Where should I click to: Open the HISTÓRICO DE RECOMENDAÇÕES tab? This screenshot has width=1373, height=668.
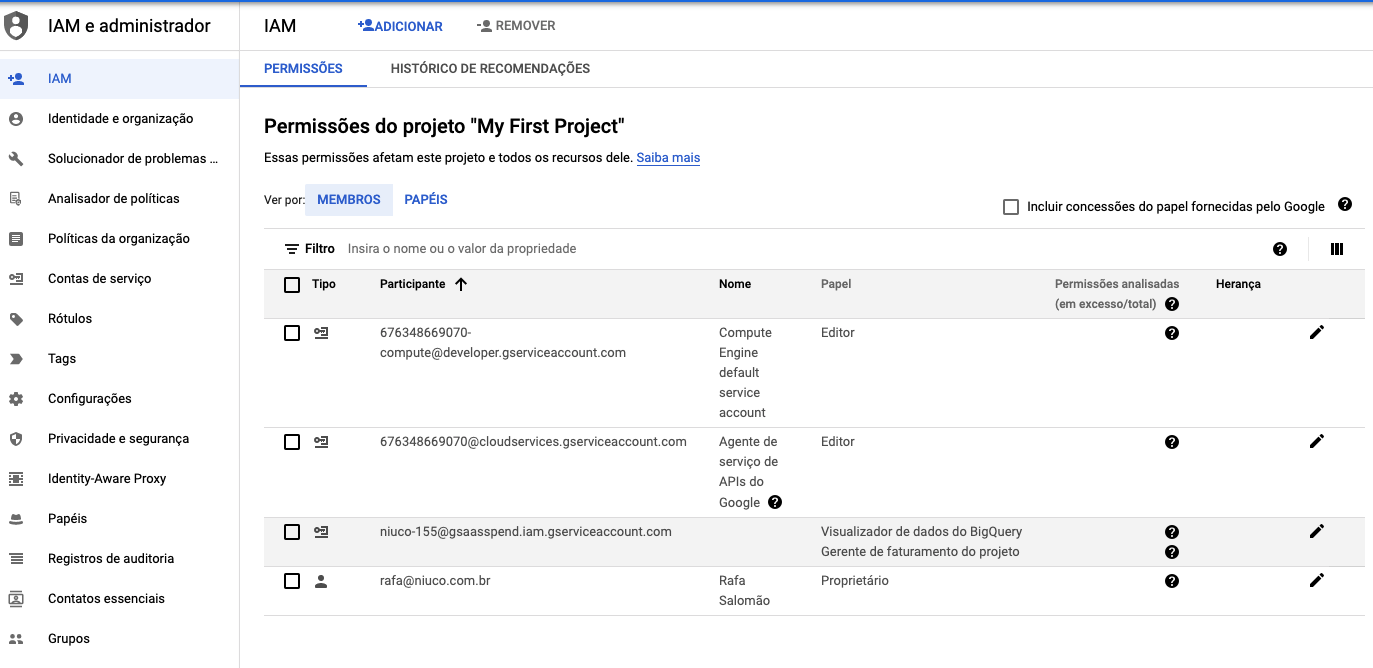pyautogui.click(x=490, y=69)
